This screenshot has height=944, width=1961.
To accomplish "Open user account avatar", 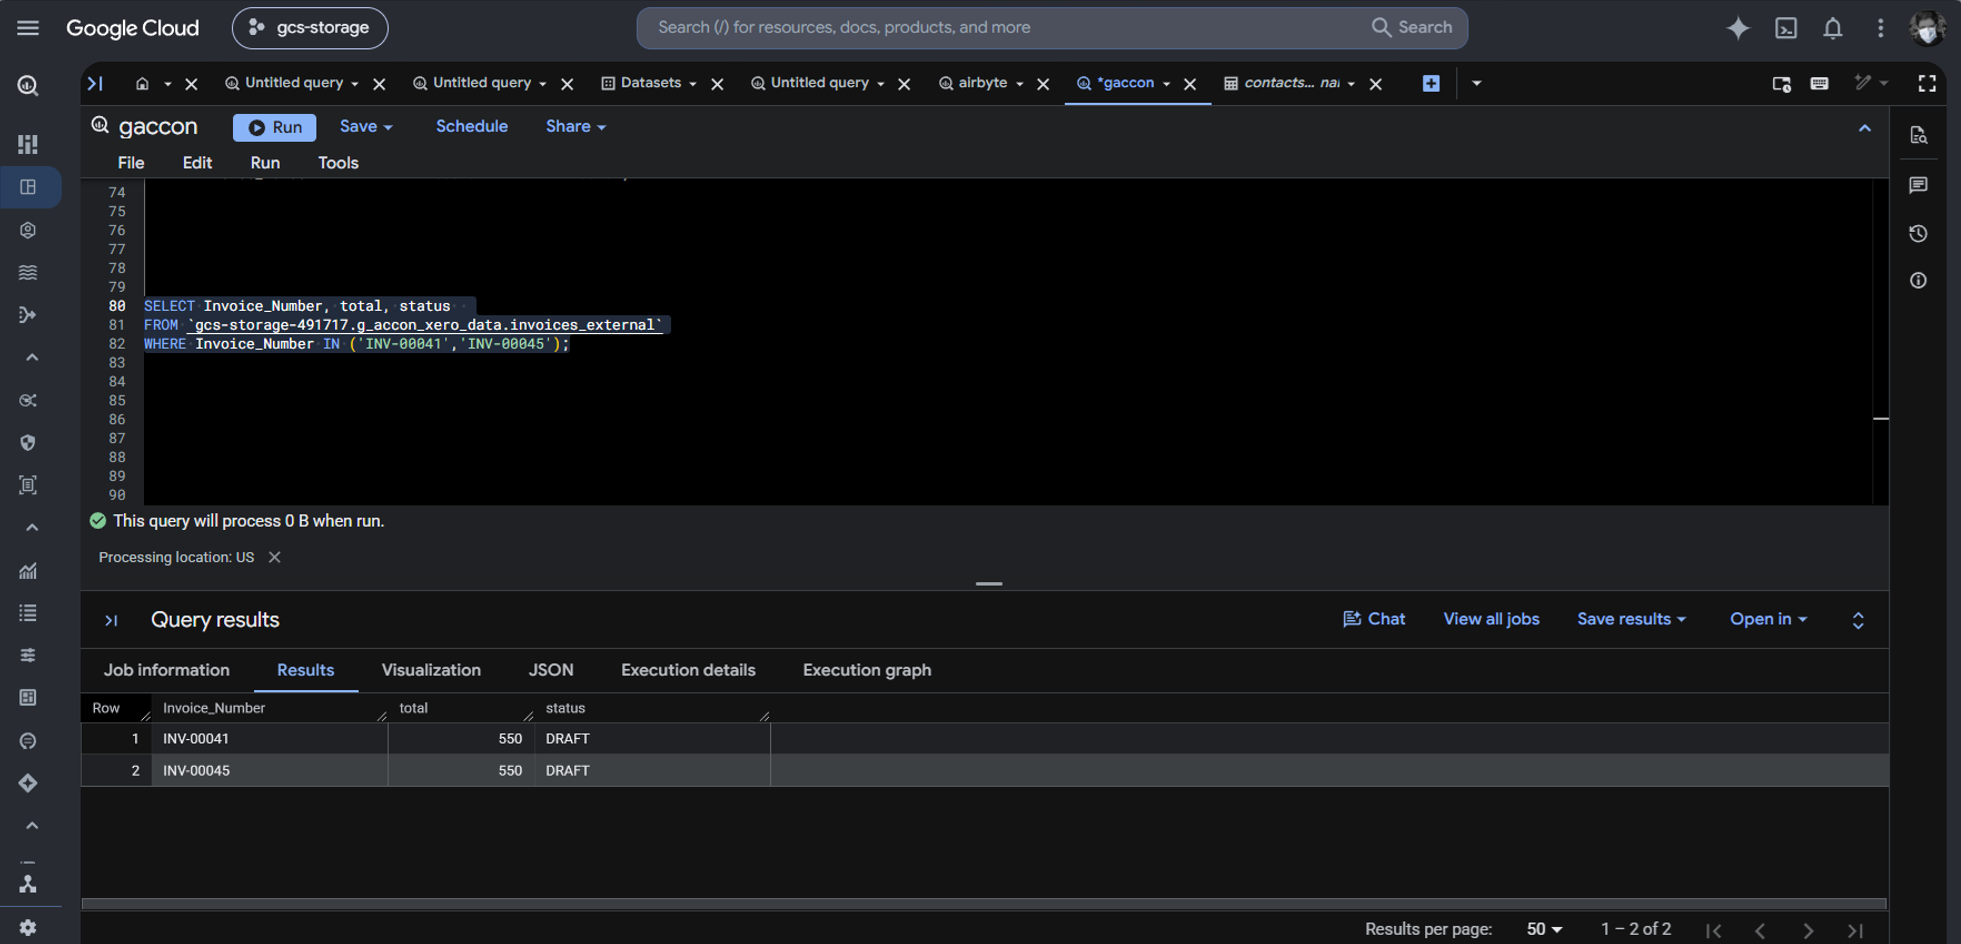I will click(1927, 28).
